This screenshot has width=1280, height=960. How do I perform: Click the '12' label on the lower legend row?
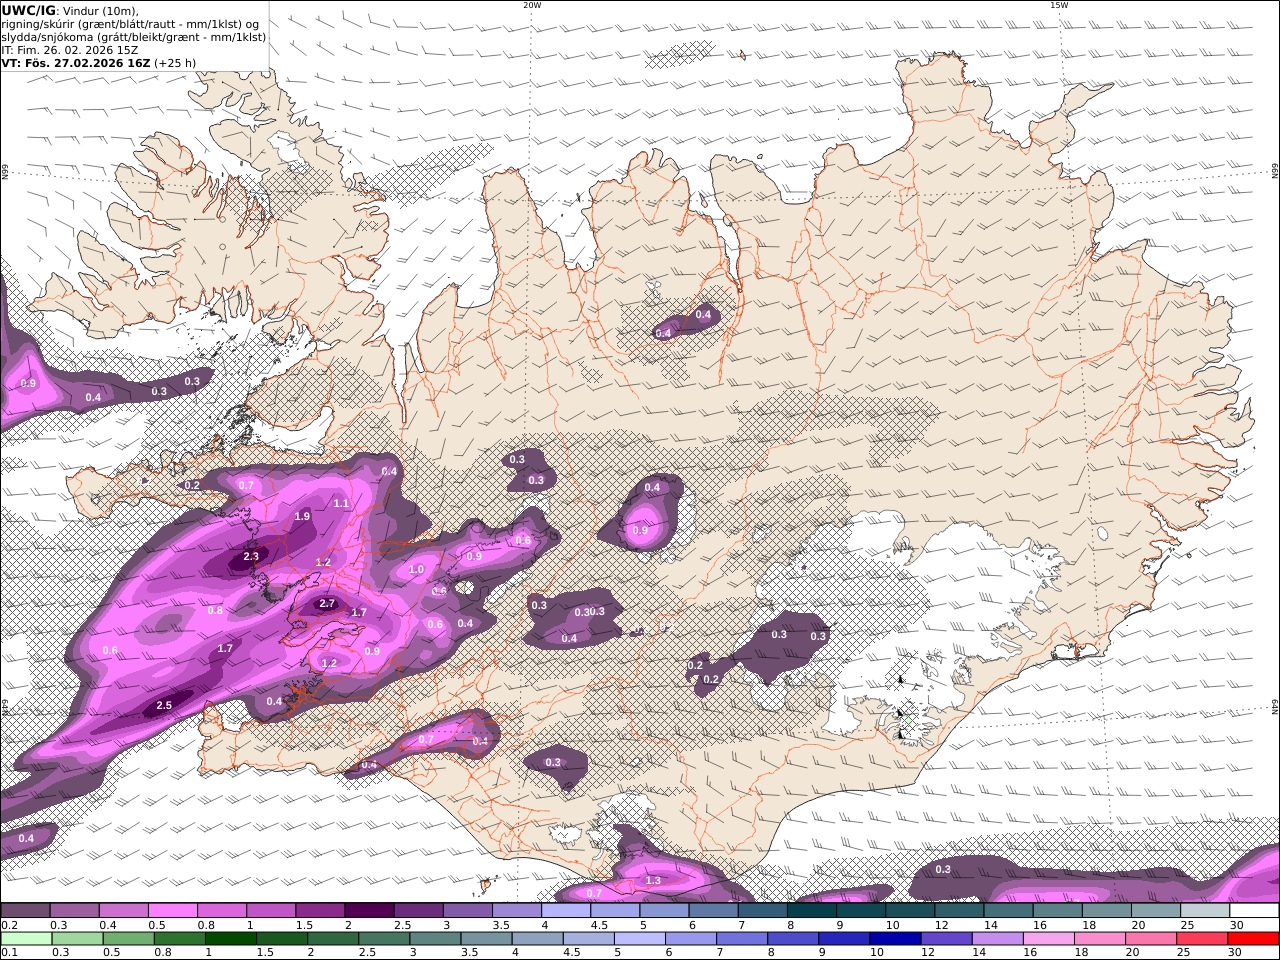[928, 953]
